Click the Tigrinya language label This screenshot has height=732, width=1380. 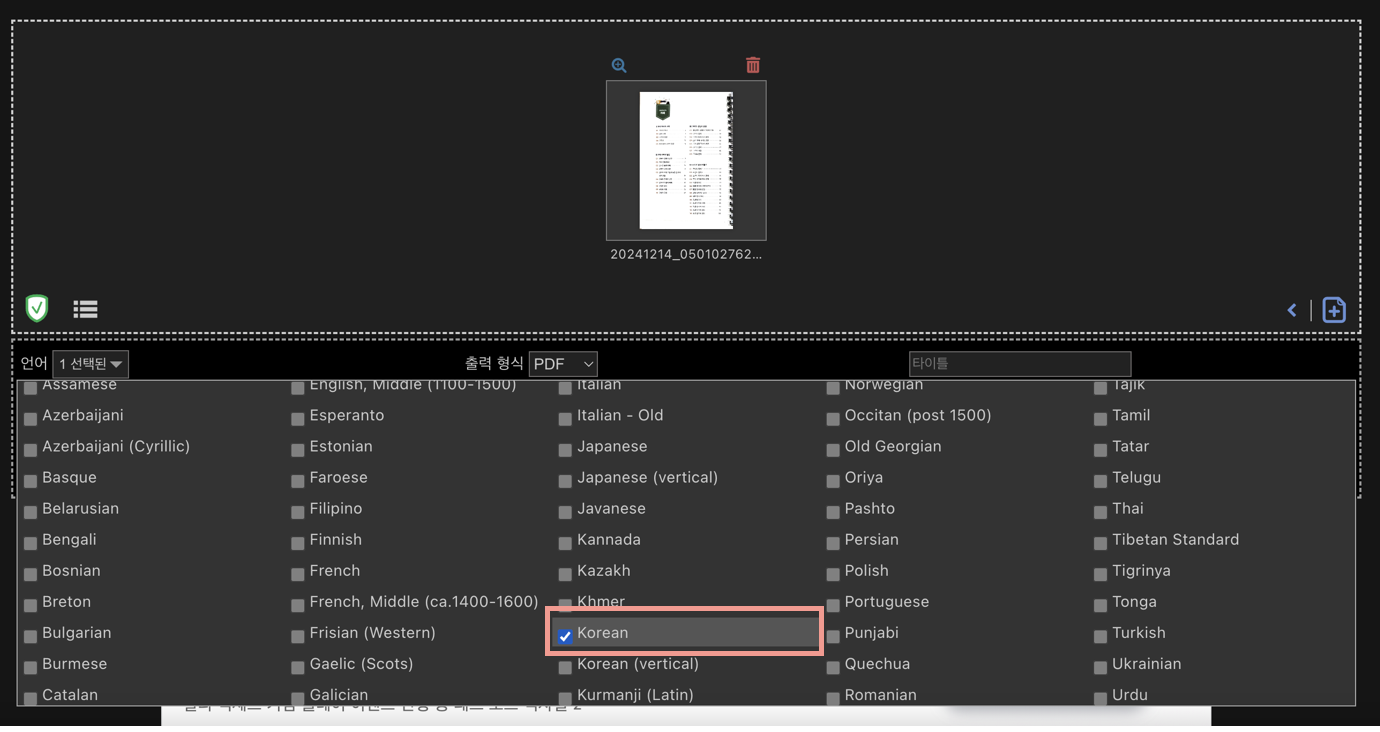[1141, 570]
